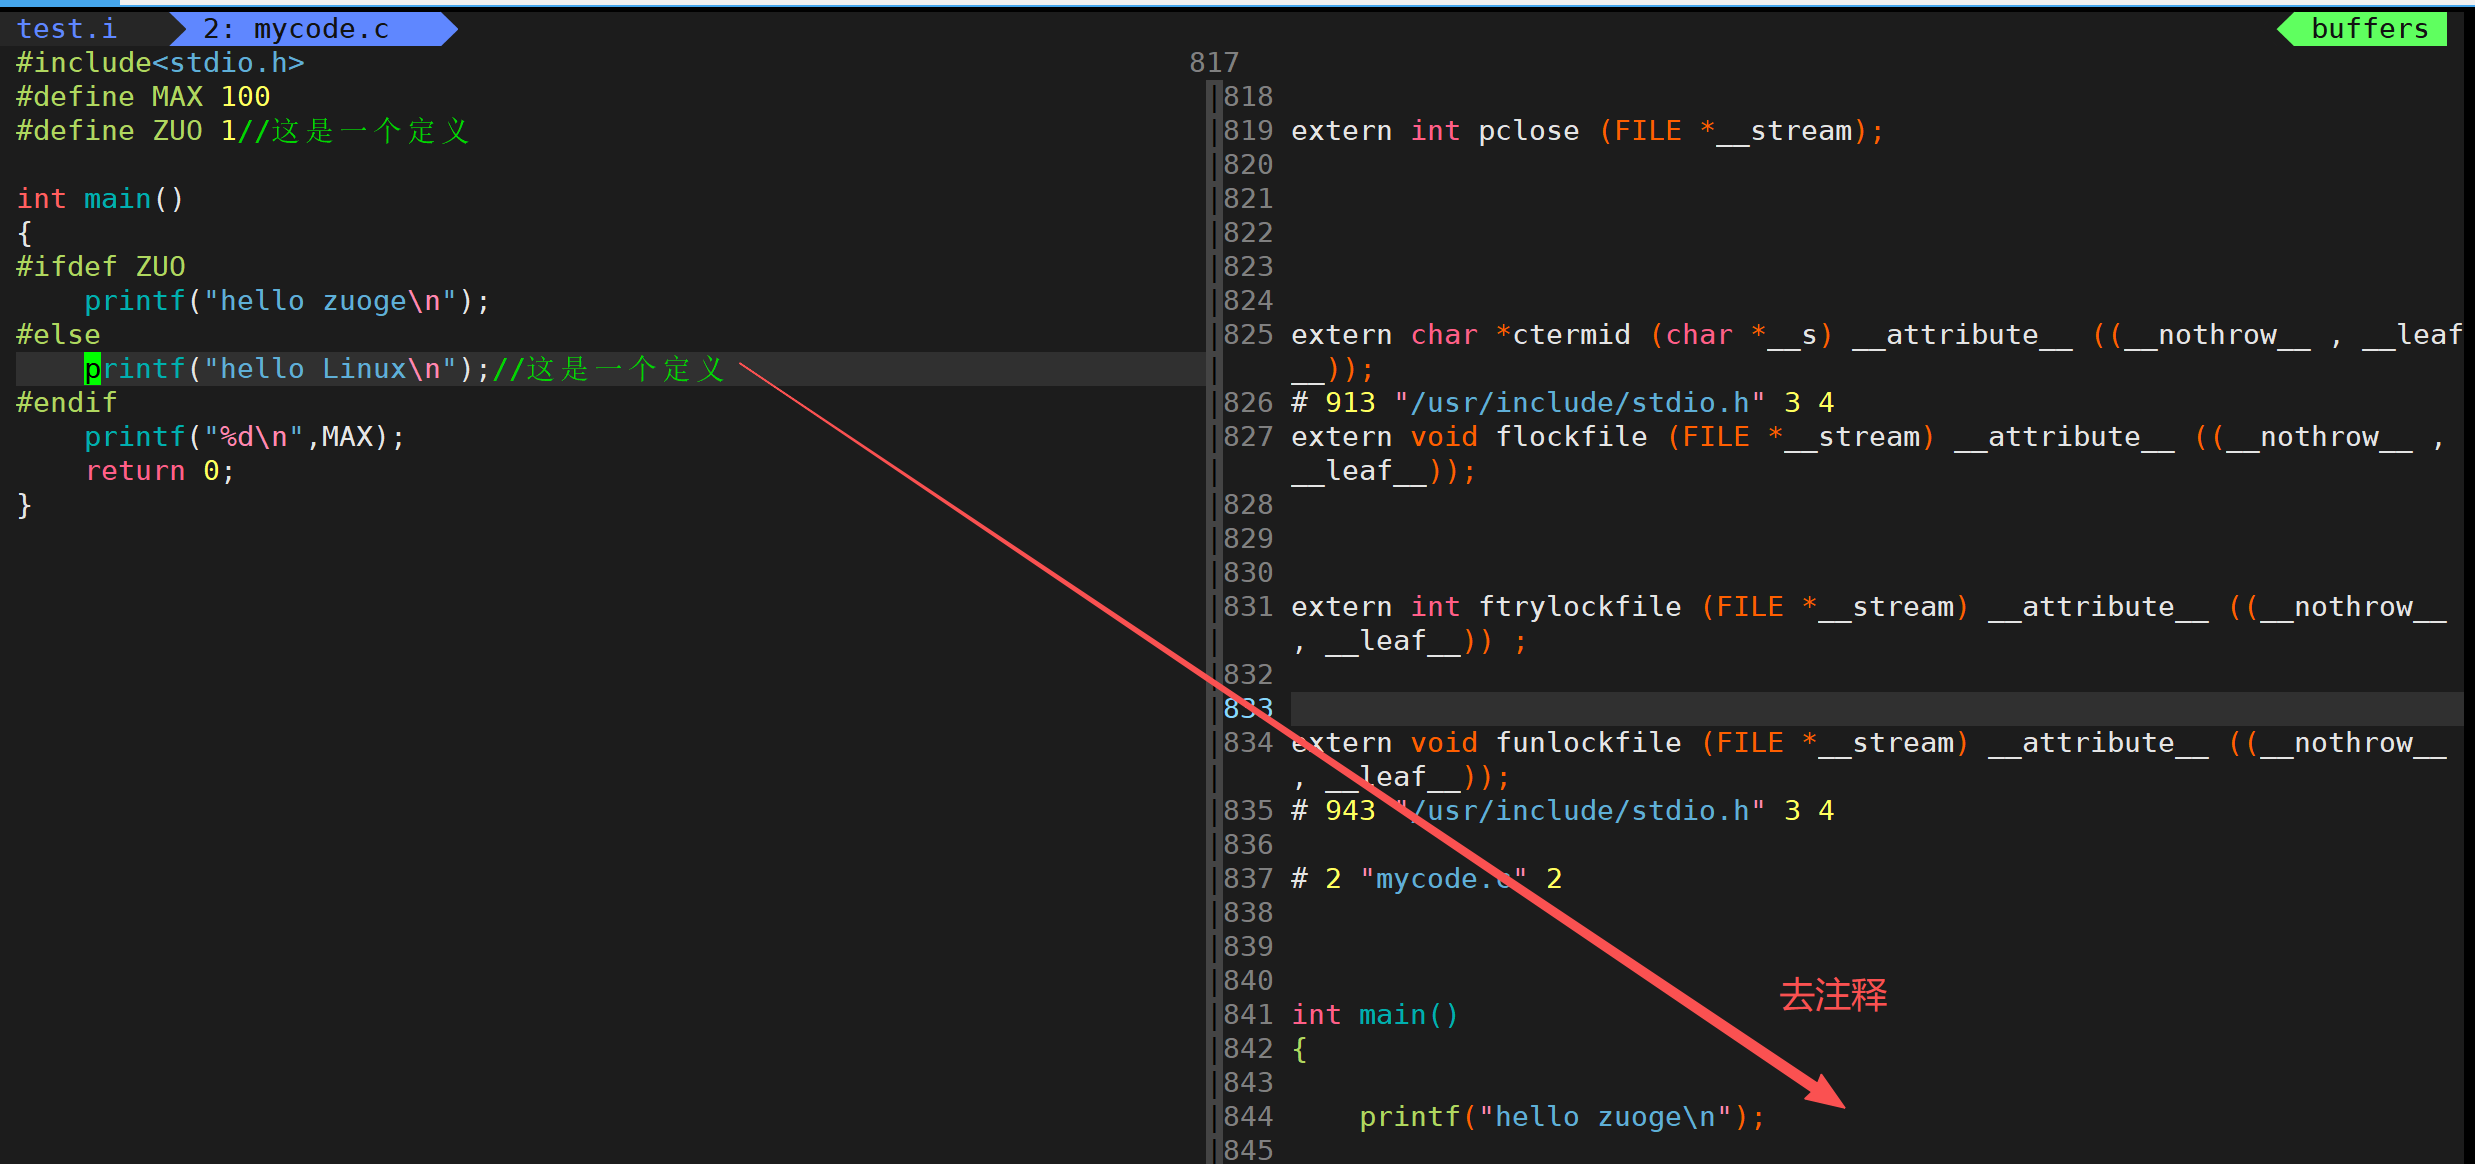Click line 826 '# 913 /usr/include/stdio.h'
Screen dimensions: 2475x1164
(1562, 403)
